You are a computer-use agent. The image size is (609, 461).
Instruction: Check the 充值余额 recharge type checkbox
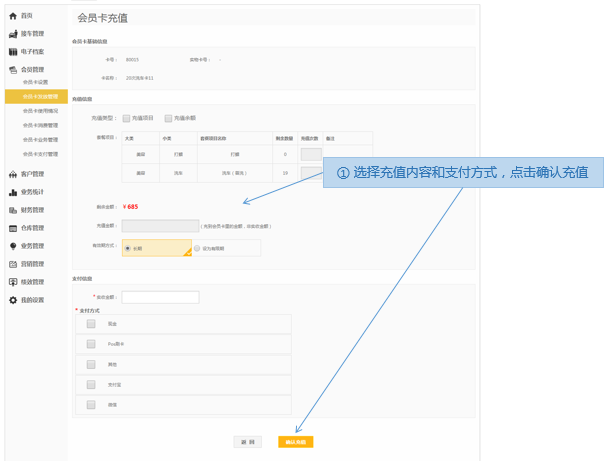tap(168, 118)
